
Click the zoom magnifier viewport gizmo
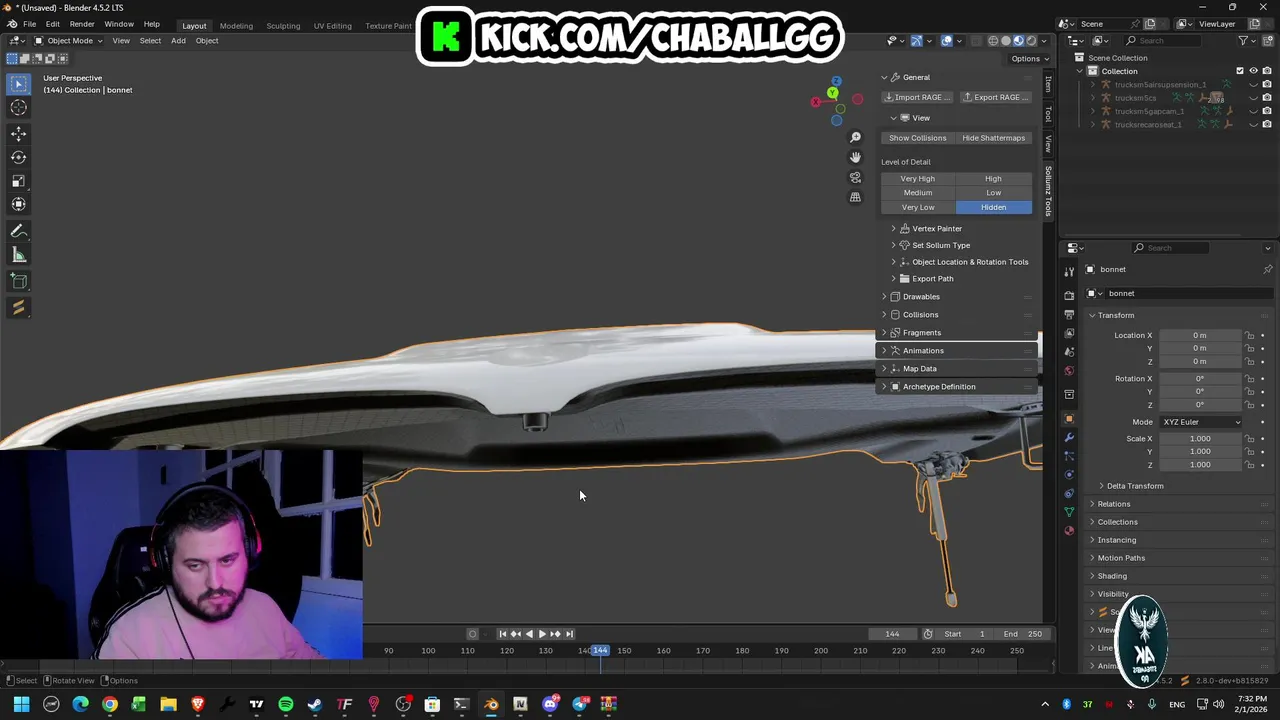tap(855, 137)
